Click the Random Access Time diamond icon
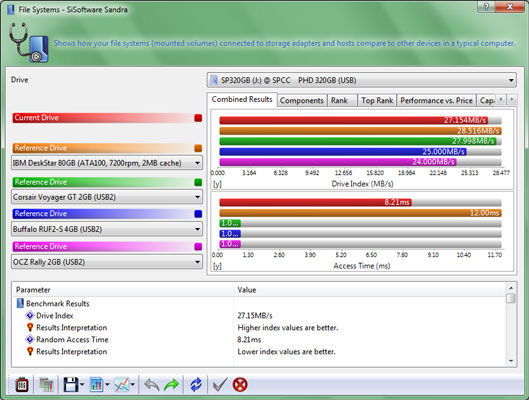Image resolution: width=529 pixels, height=400 pixels. coord(30,339)
